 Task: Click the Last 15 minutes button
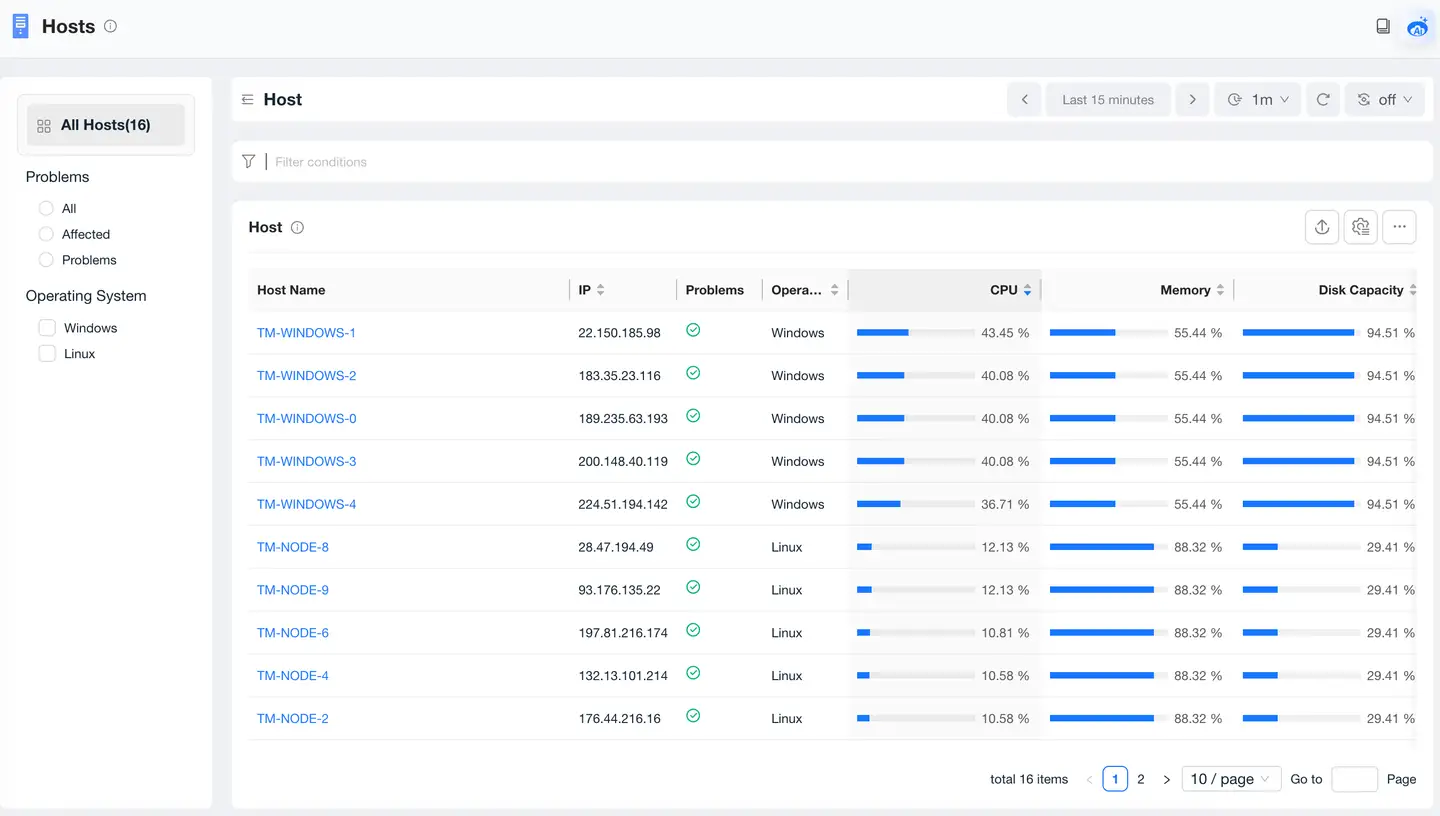pyautogui.click(x=1107, y=100)
